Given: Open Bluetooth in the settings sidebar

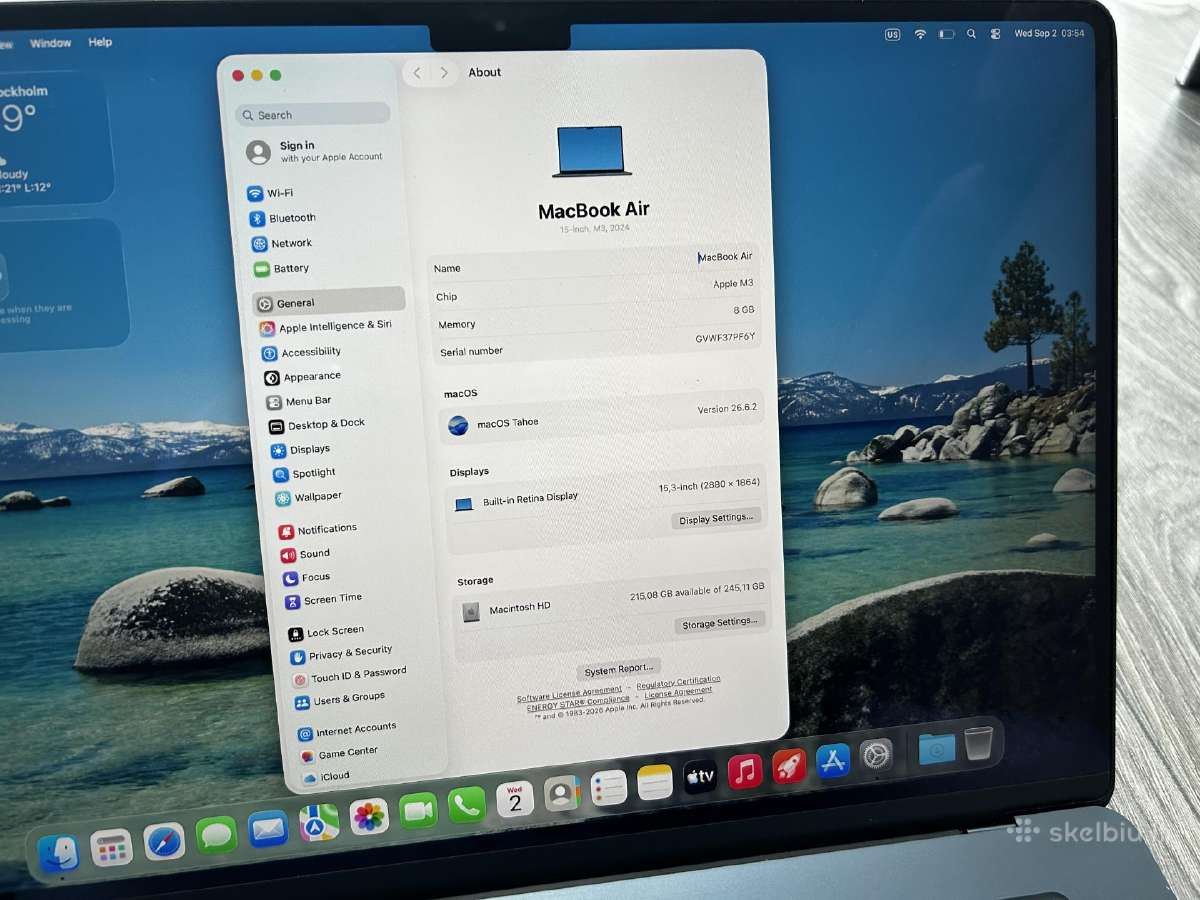Looking at the screenshot, I should pyautogui.click(x=282, y=218).
